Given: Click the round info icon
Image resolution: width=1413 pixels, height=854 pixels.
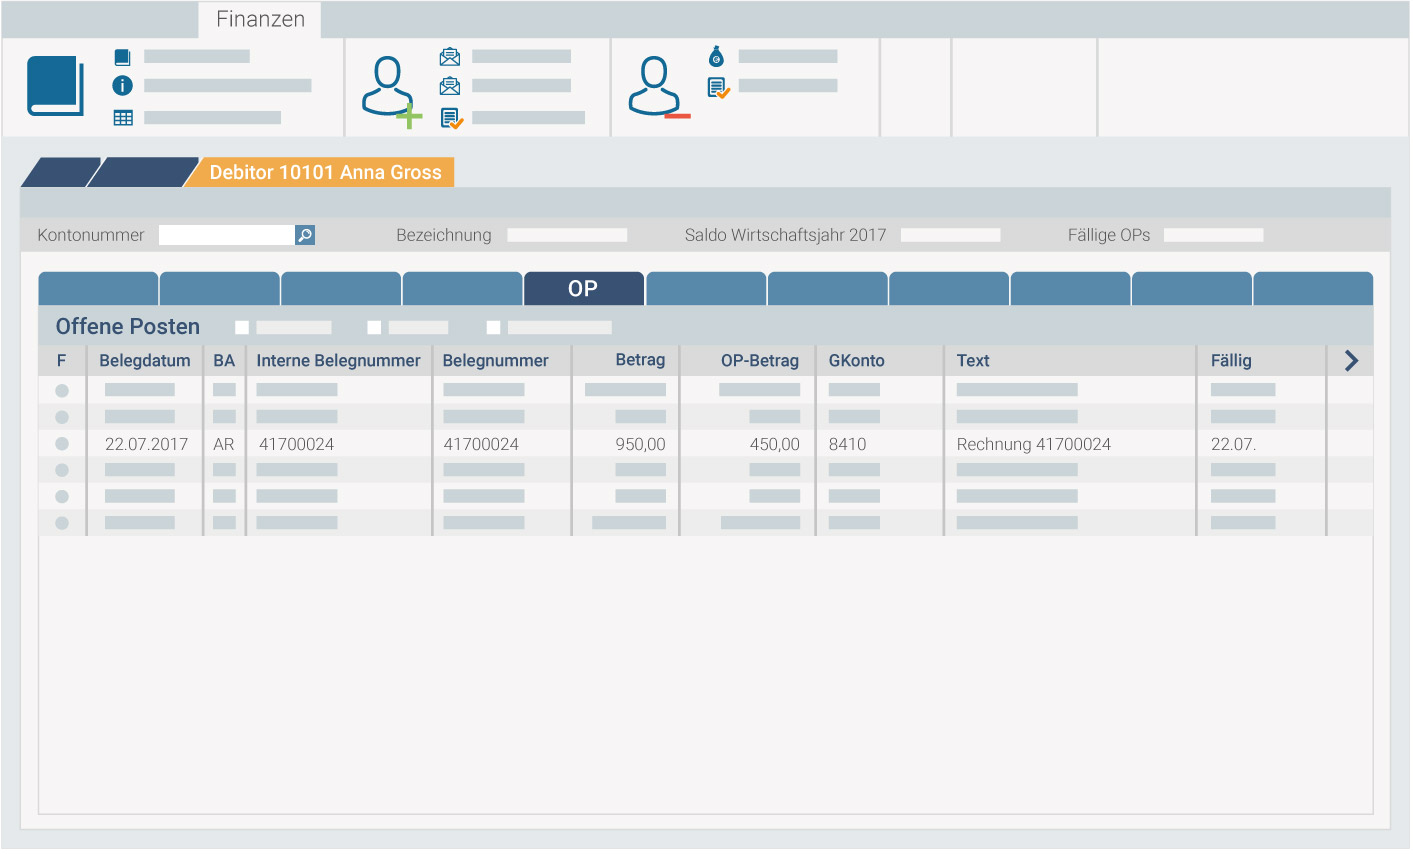Looking at the screenshot, I should 122,86.
